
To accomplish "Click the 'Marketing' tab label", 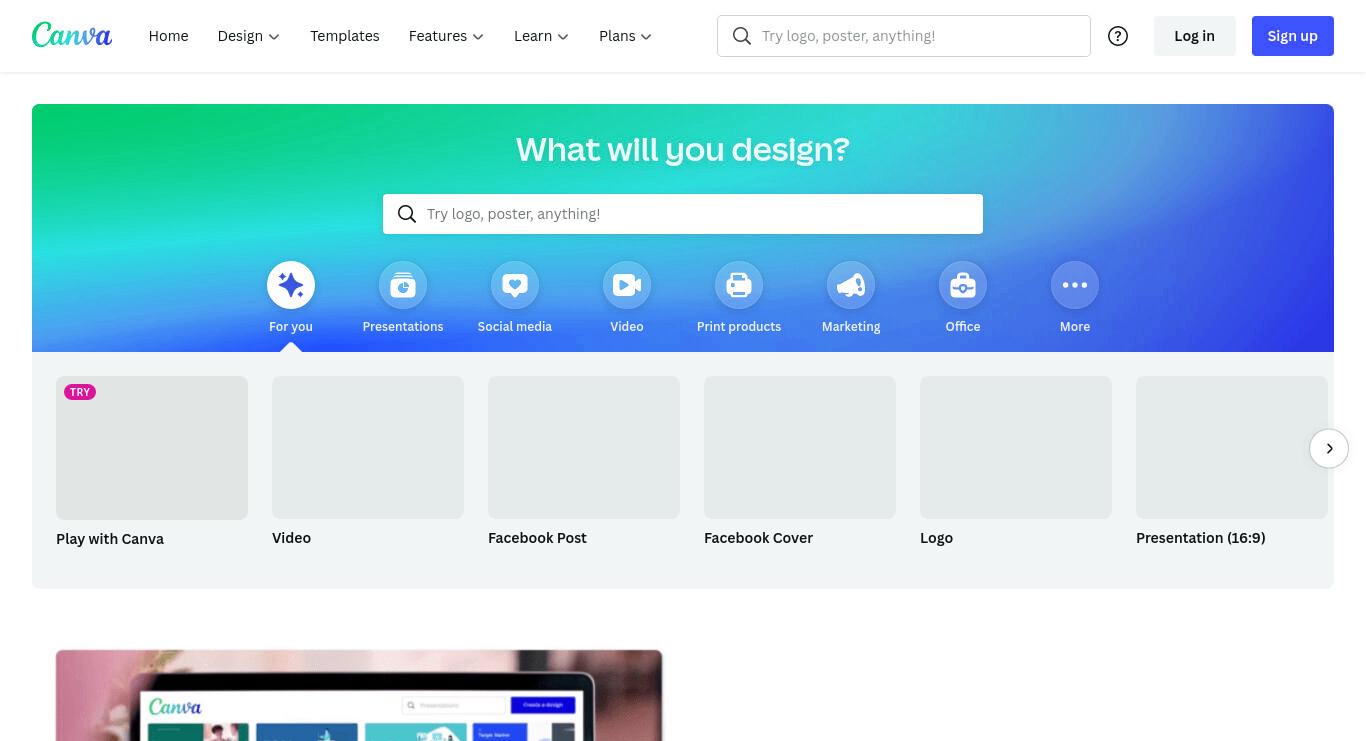I will tap(851, 327).
